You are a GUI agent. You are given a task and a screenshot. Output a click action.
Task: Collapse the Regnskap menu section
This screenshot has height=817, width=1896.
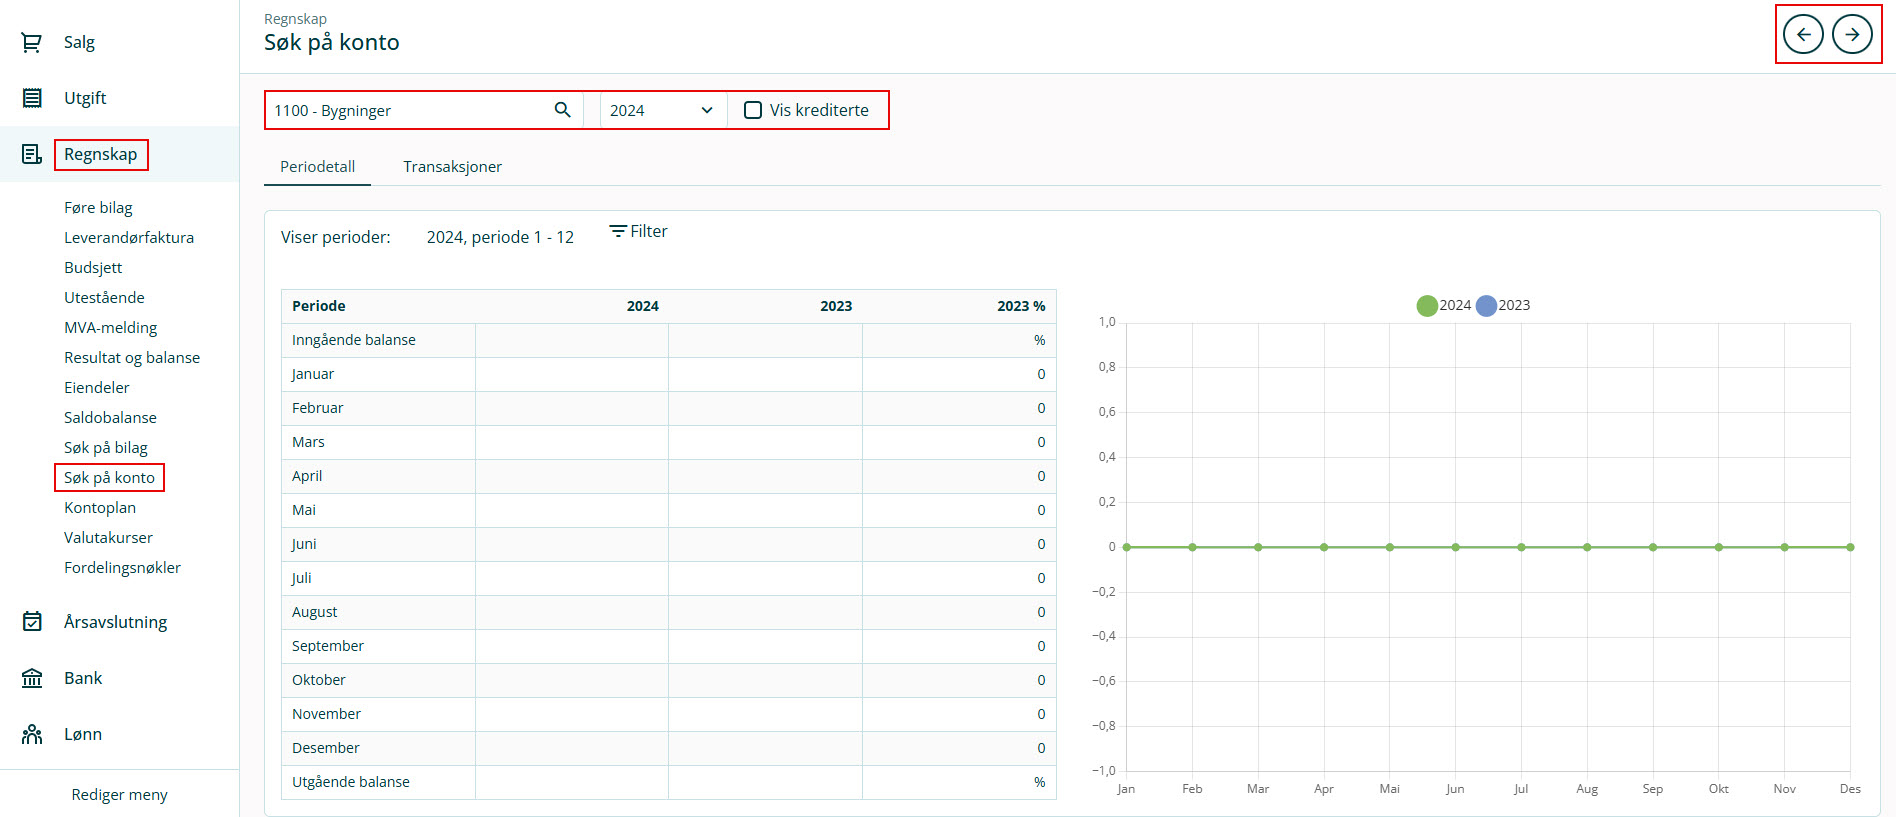coord(101,154)
